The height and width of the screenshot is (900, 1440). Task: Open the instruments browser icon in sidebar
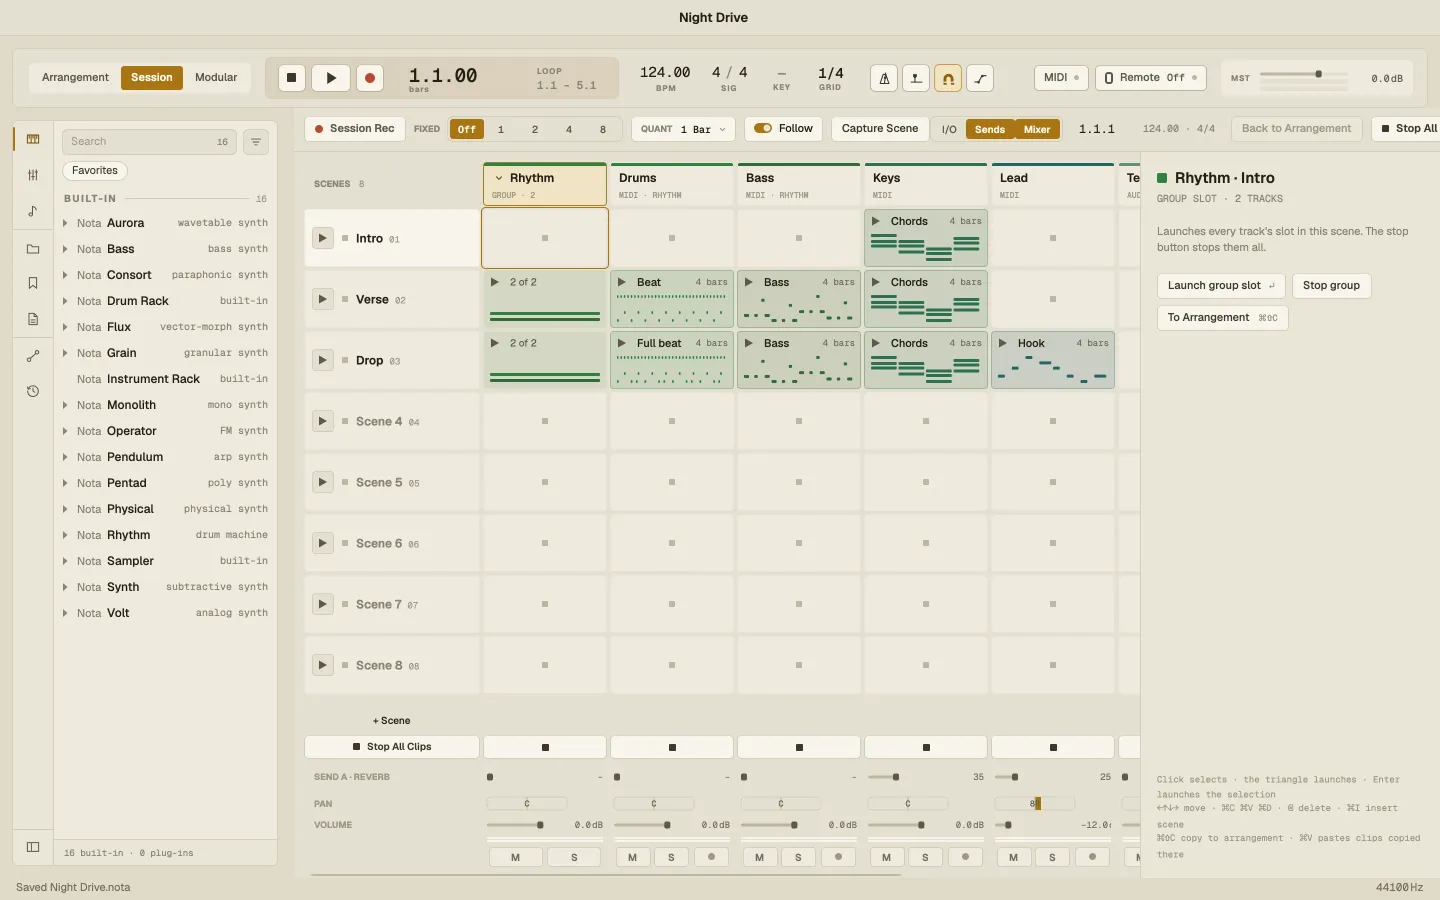33,139
